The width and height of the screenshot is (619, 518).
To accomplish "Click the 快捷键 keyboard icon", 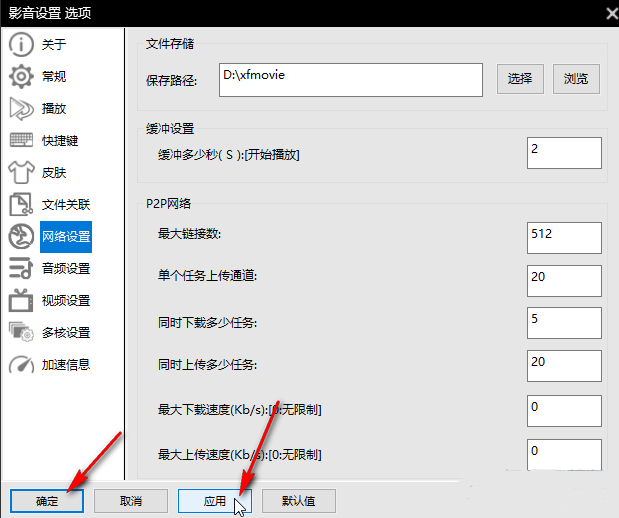I will [x=21, y=140].
